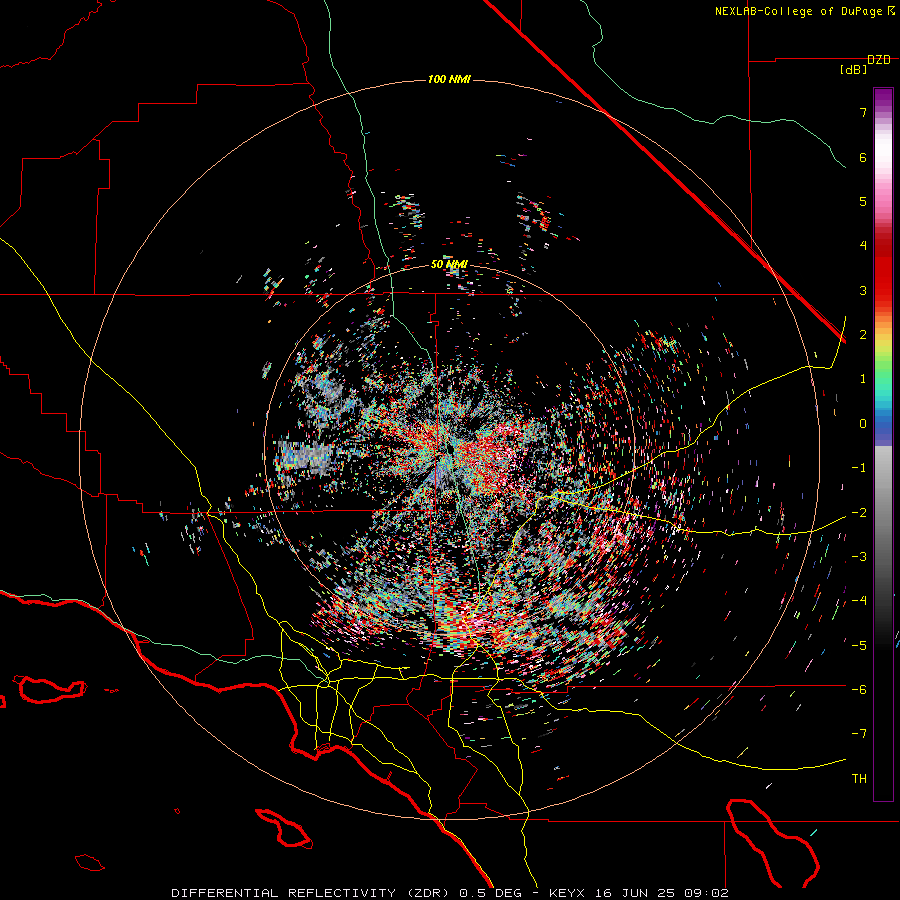Click the -6 dB scale value
This screenshot has height=900, width=900.
[x=859, y=690]
